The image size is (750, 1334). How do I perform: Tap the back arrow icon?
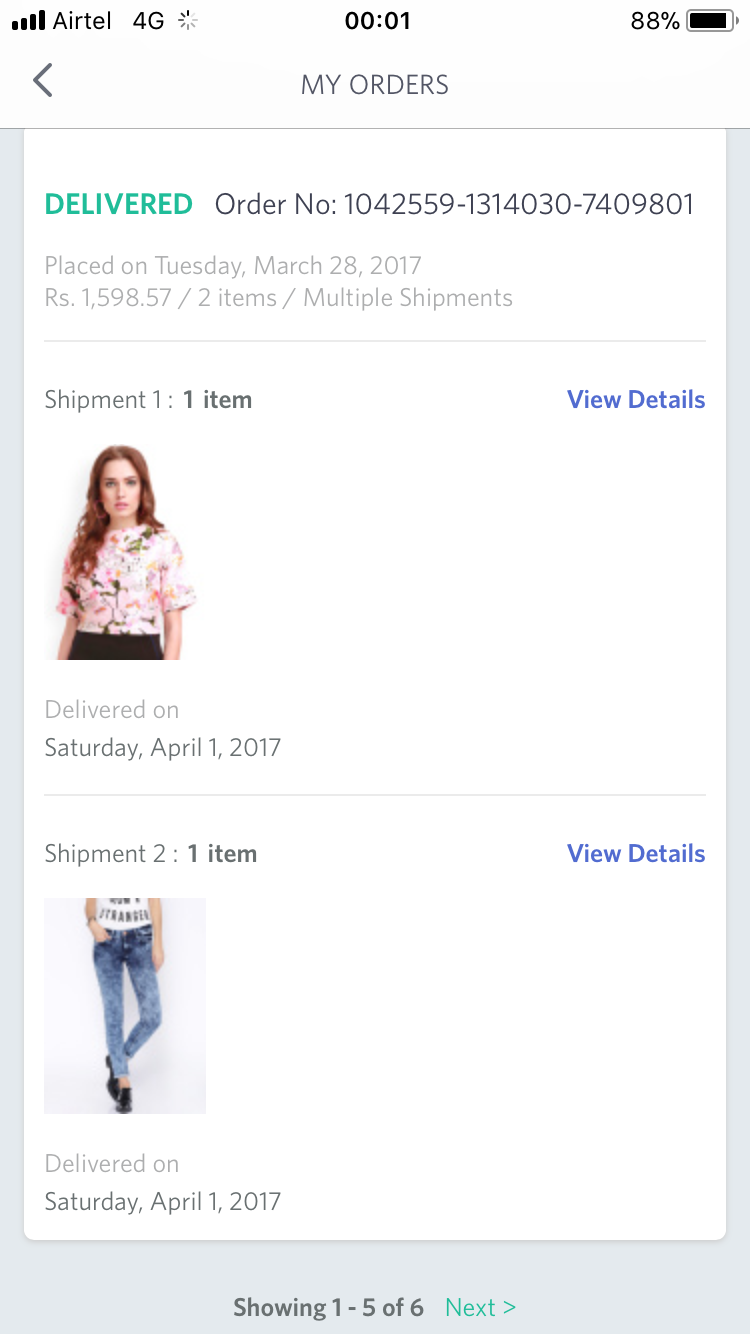point(42,81)
